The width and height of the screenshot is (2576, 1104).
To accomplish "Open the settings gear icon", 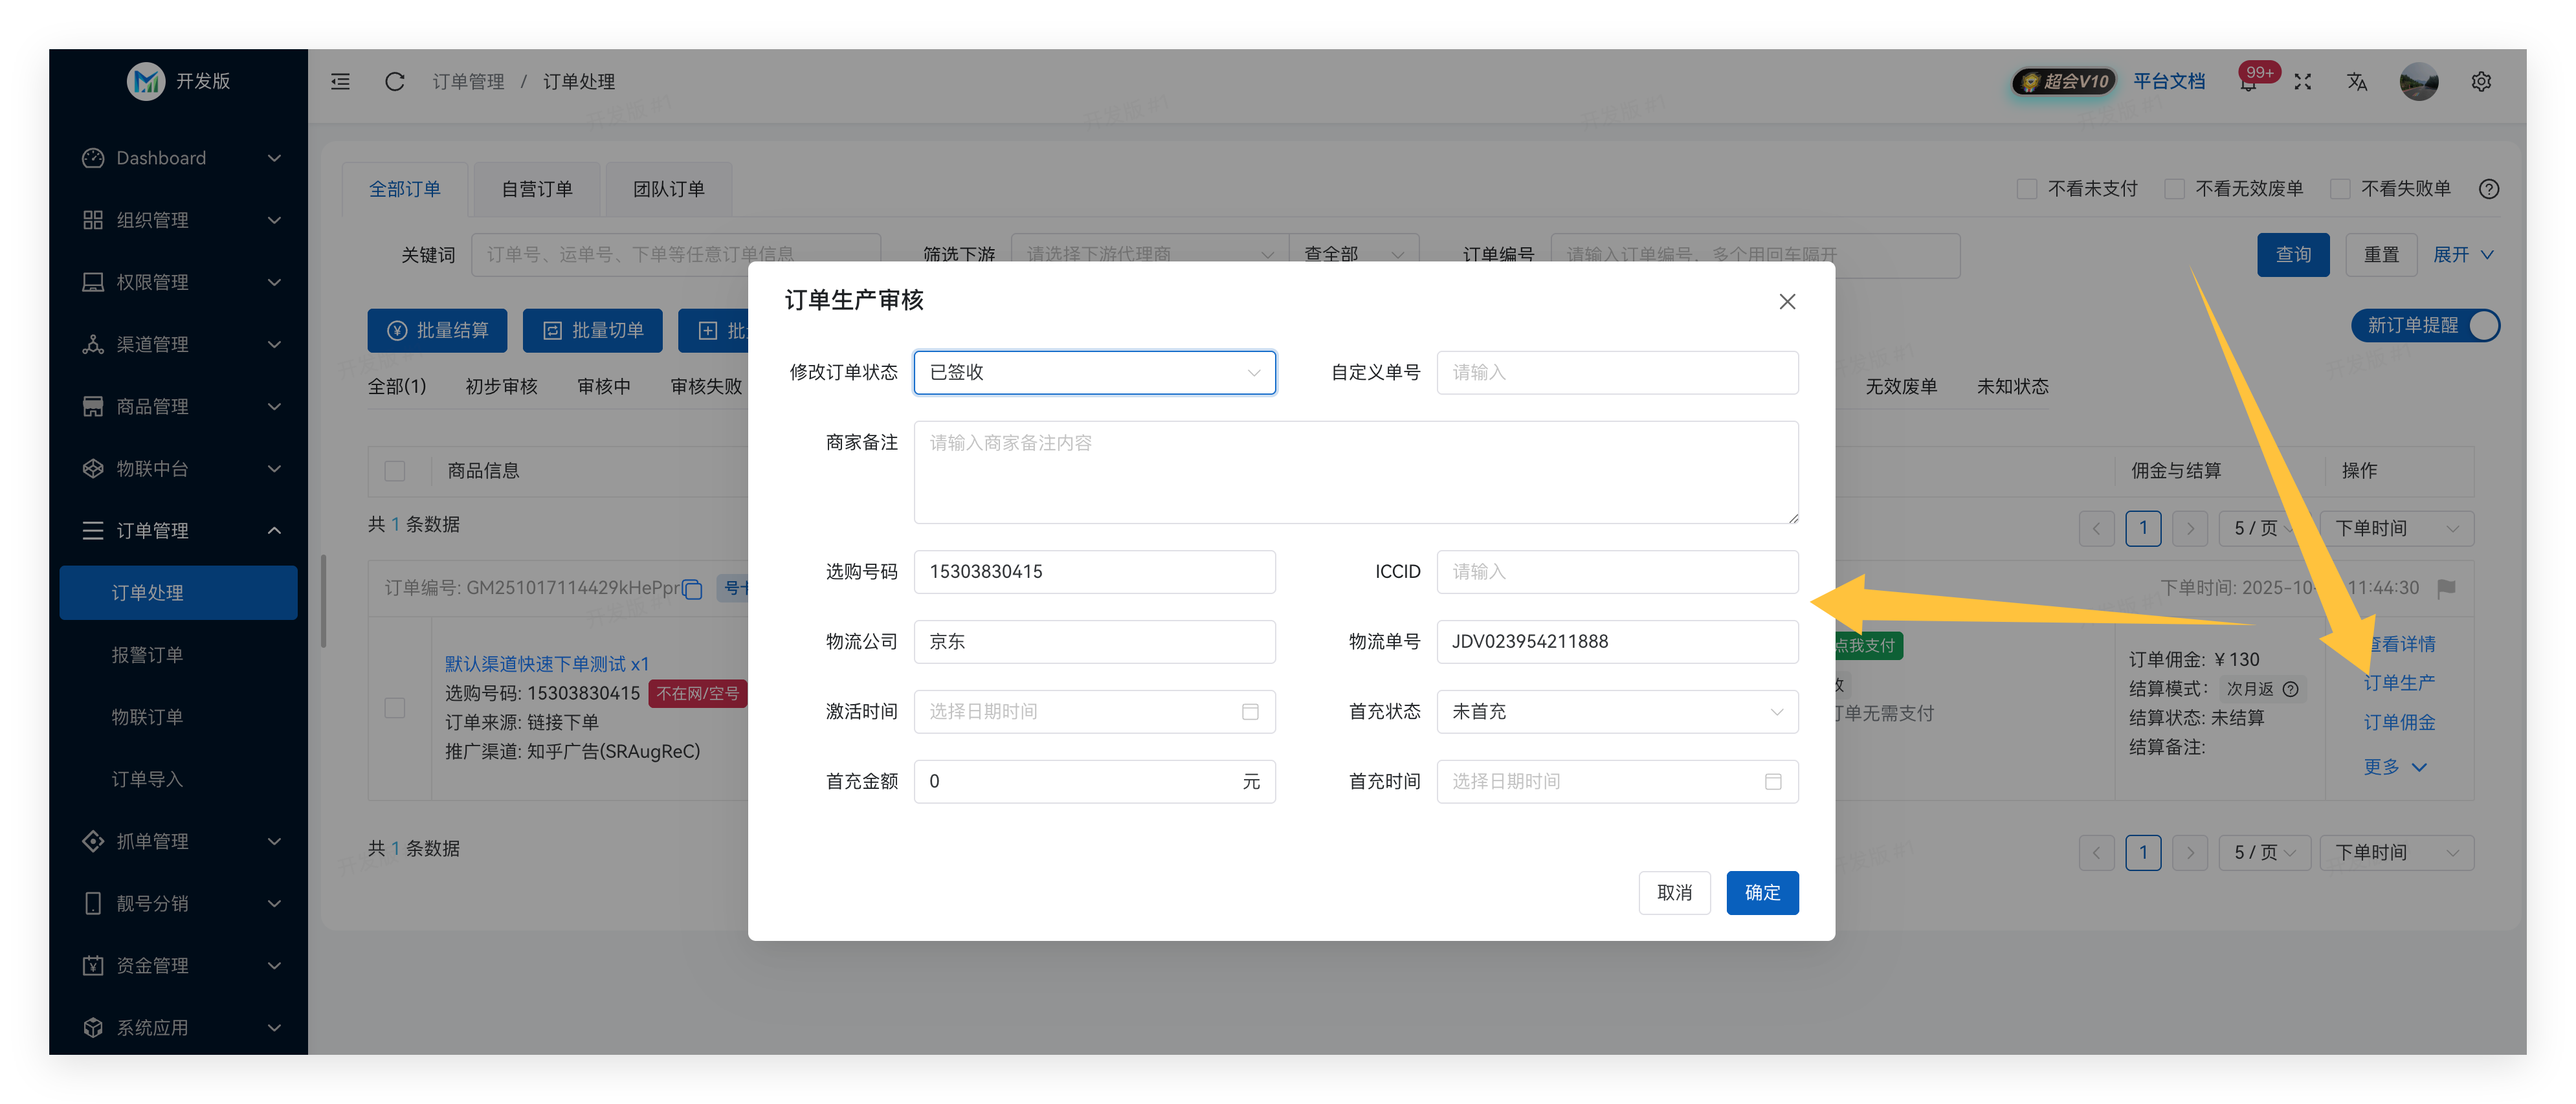I will (x=2481, y=82).
